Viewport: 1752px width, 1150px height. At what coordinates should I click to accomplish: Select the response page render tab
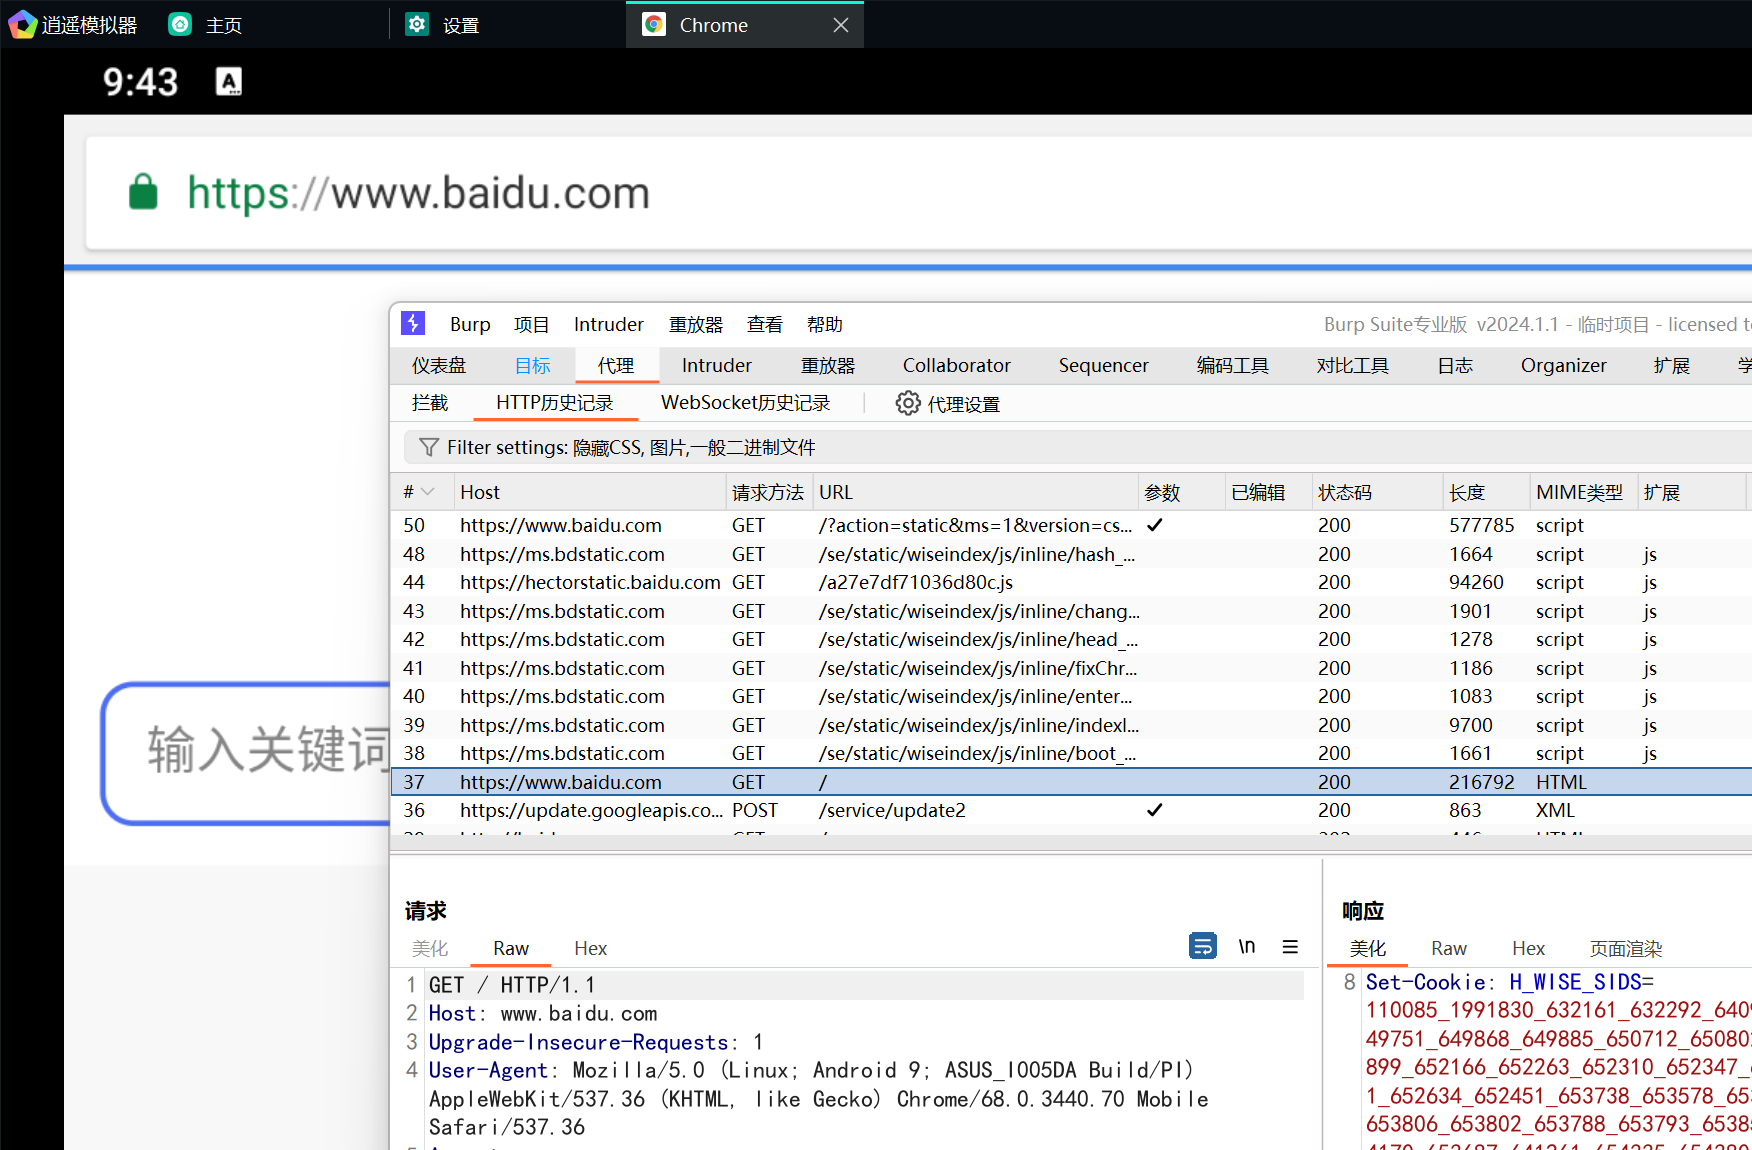point(1625,948)
